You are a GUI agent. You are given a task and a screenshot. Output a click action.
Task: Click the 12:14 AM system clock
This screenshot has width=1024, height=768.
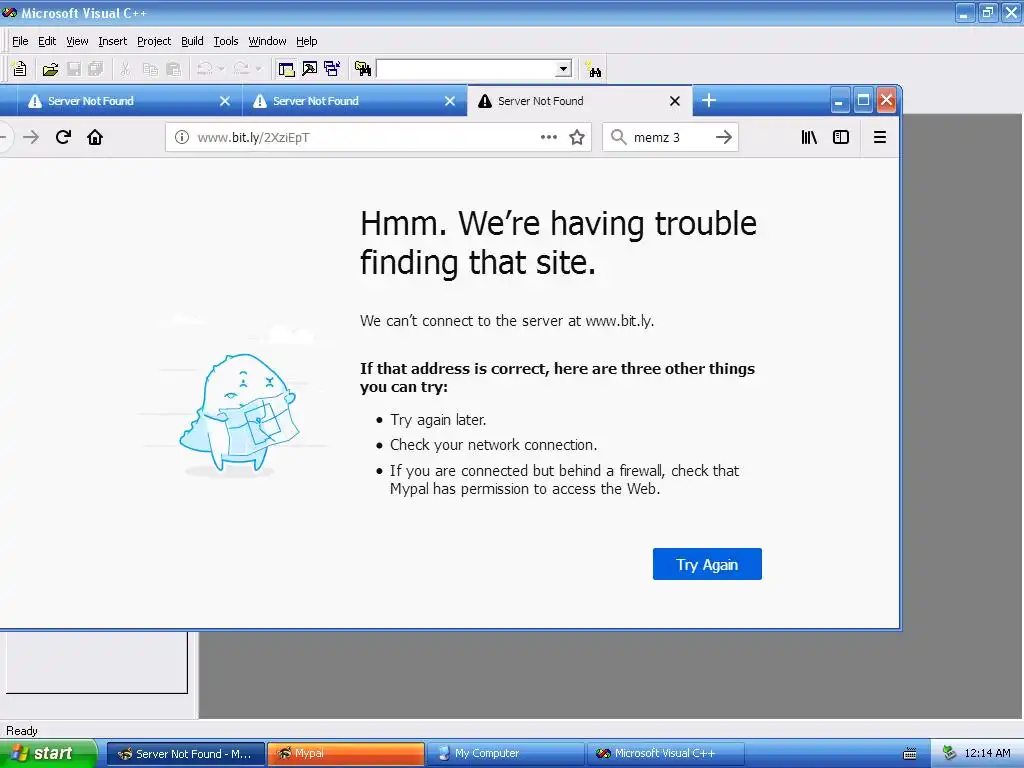[x=987, y=754]
